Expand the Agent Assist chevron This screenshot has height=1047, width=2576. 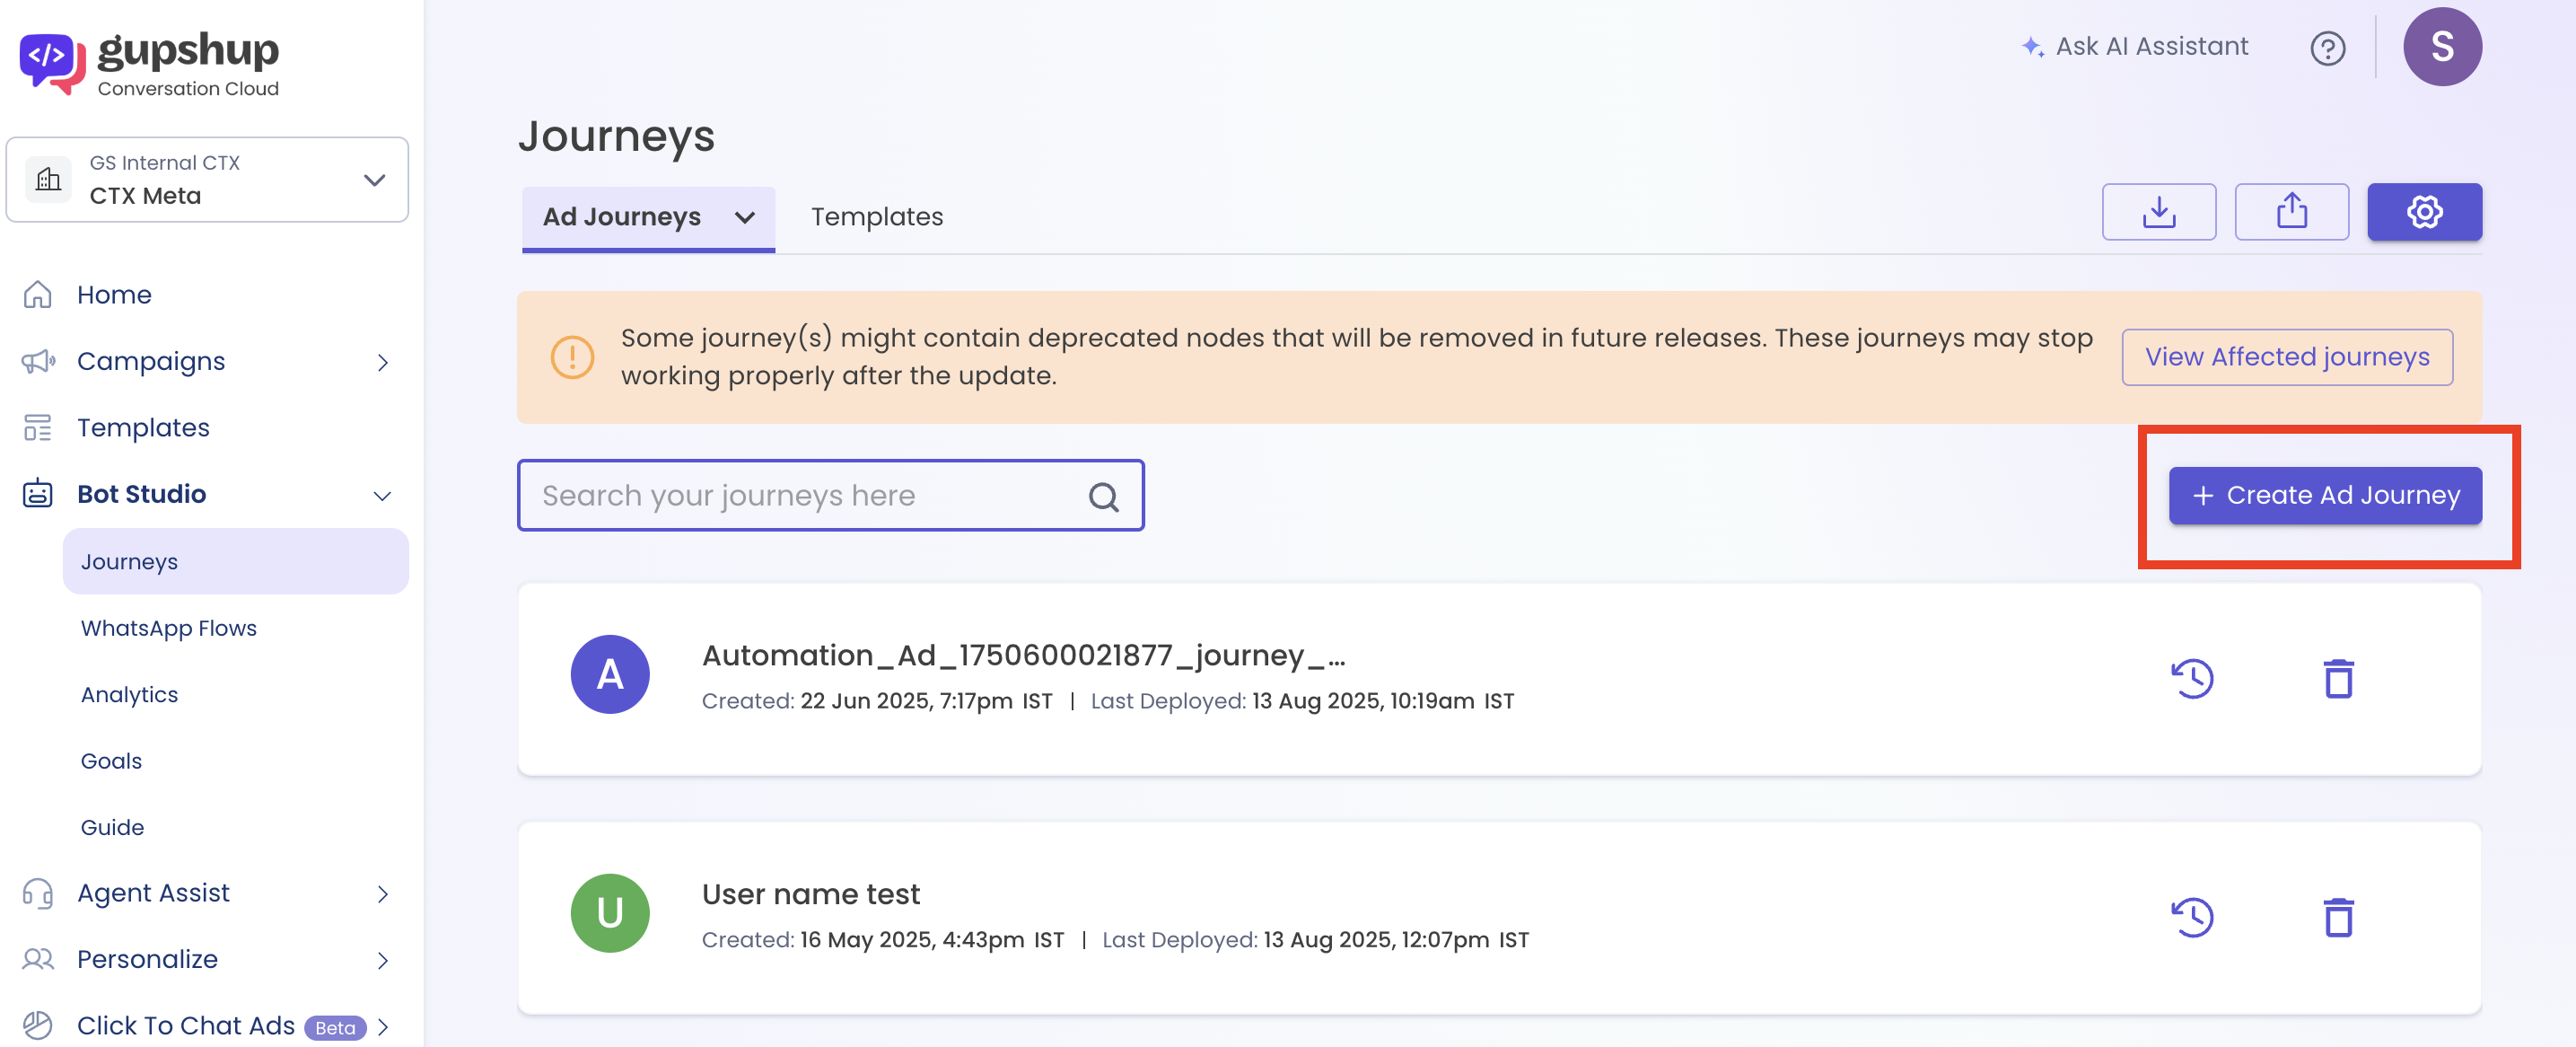(382, 894)
